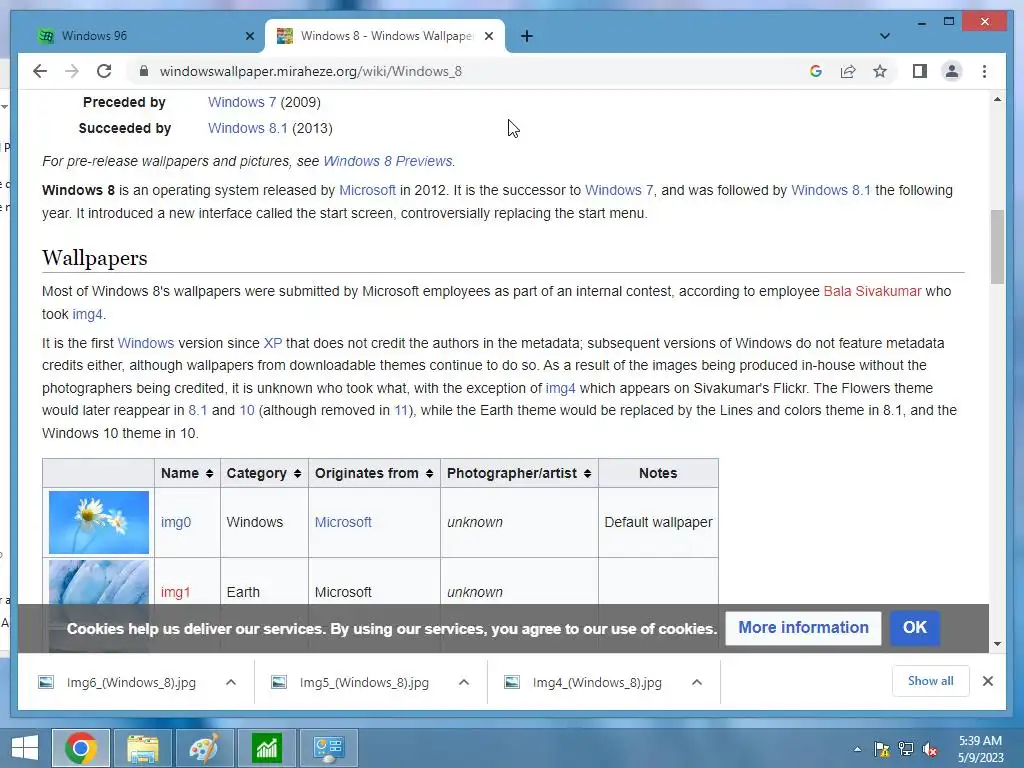Open the Microsoft link in img0 row
This screenshot has width=1024, height=768.
(x=343, y=522)
